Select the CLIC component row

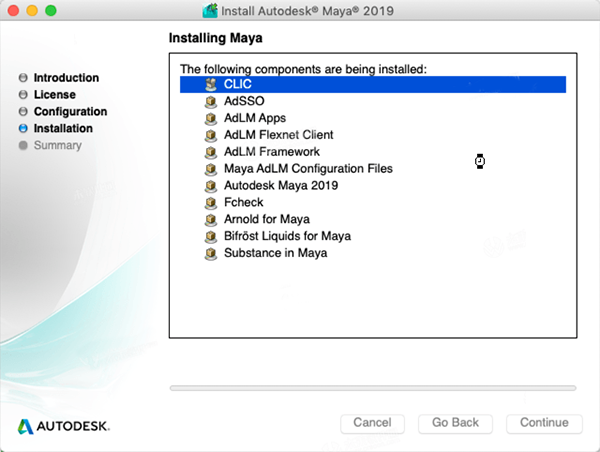[x=373, y=84]
